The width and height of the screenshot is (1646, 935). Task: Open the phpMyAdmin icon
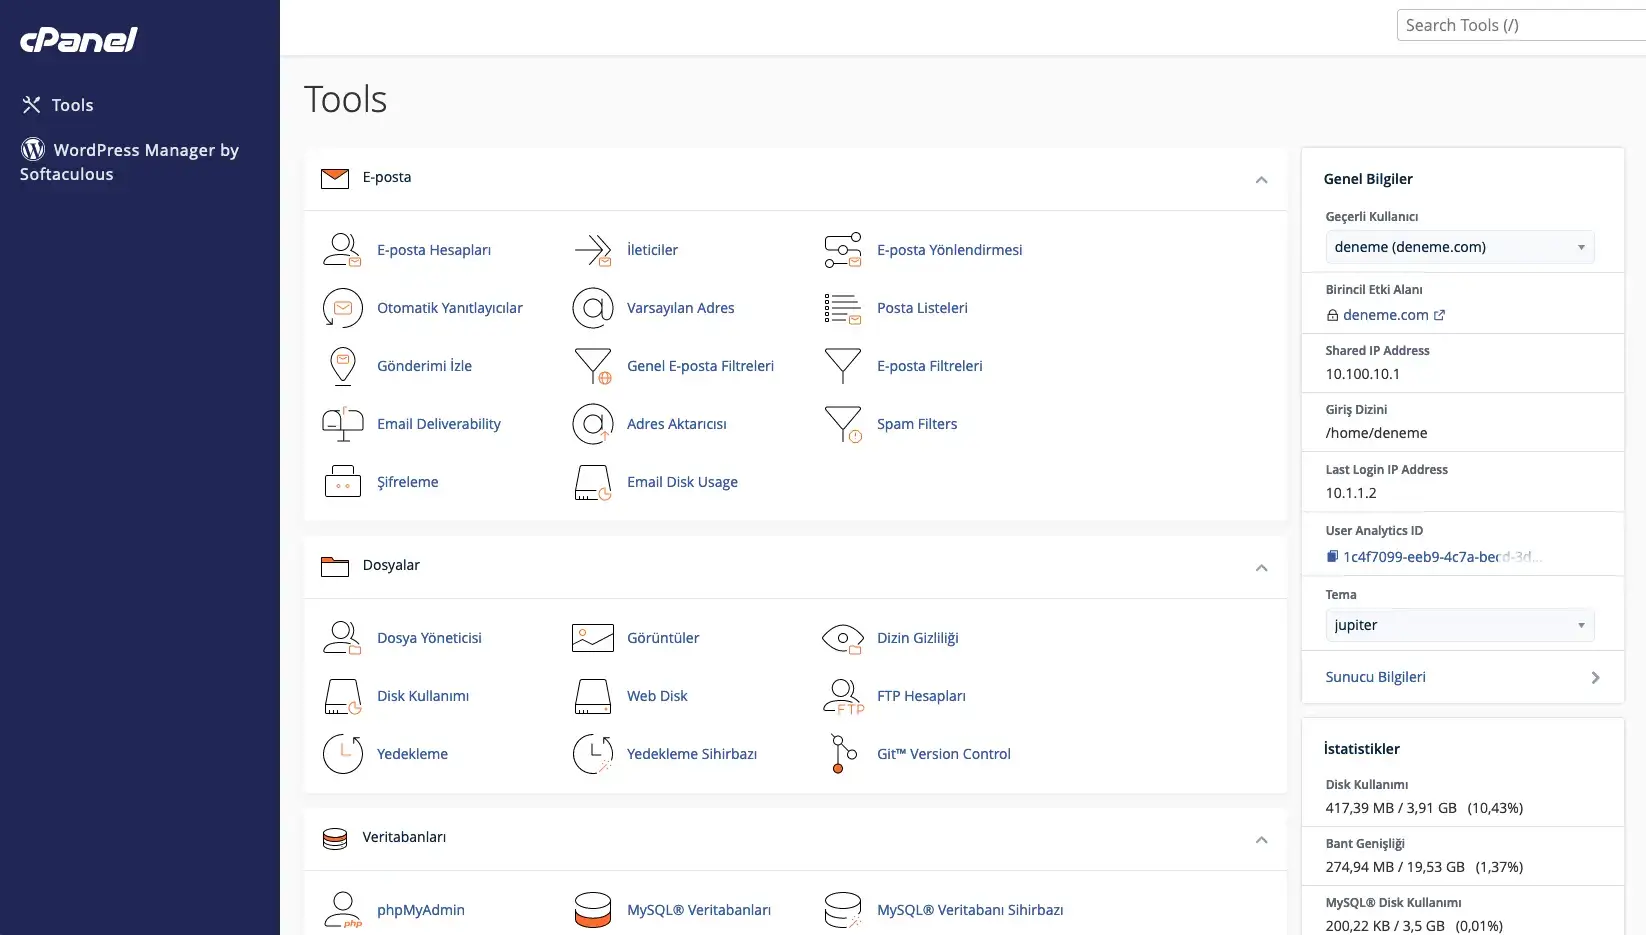[342, 910]
